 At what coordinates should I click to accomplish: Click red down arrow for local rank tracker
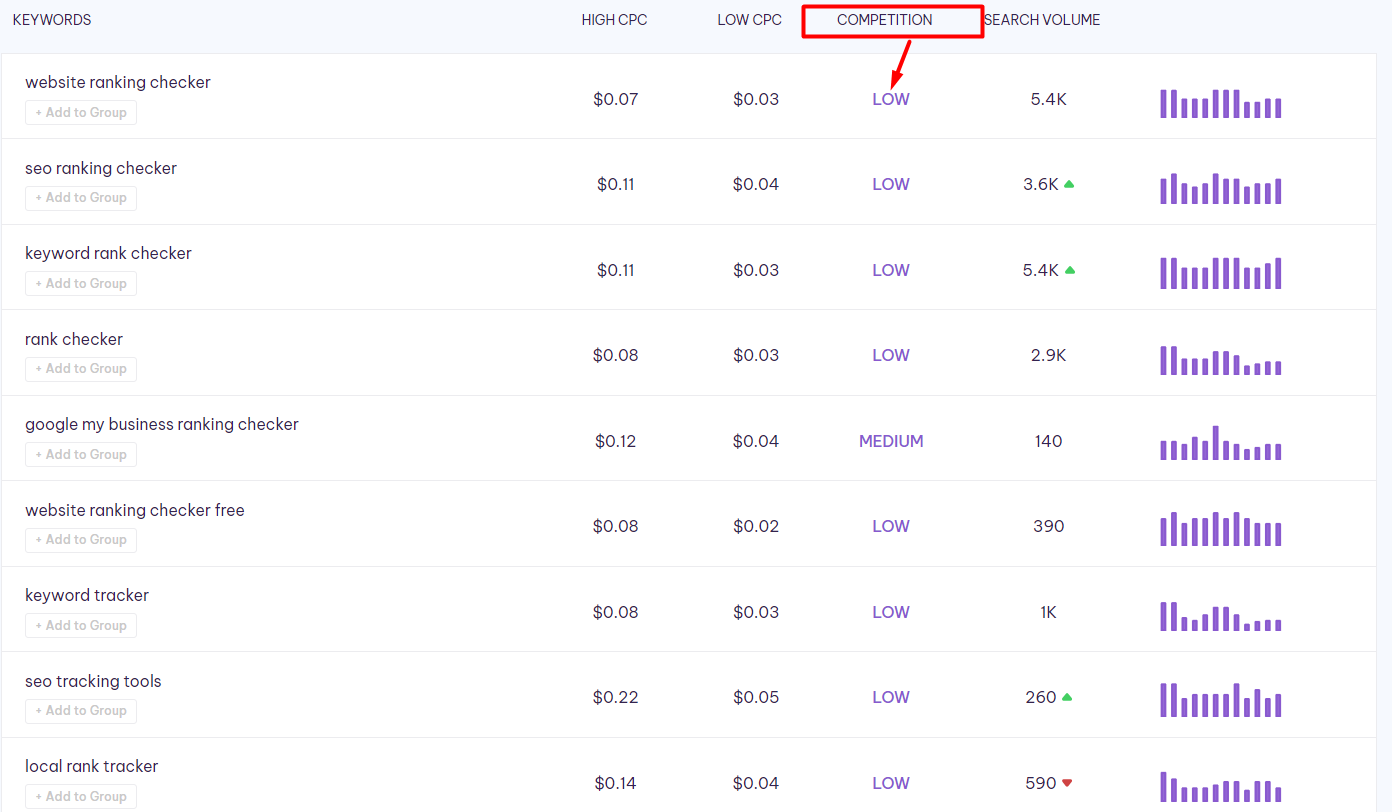tap(1067, 783)
